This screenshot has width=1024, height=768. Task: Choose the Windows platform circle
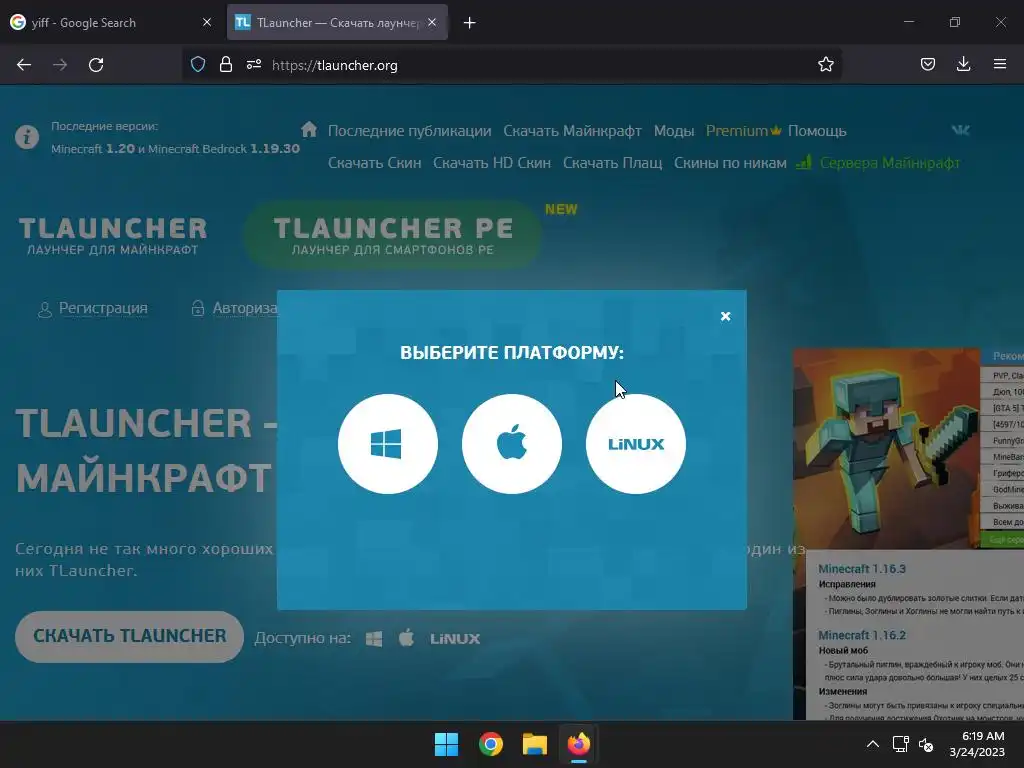pos(387,444)
